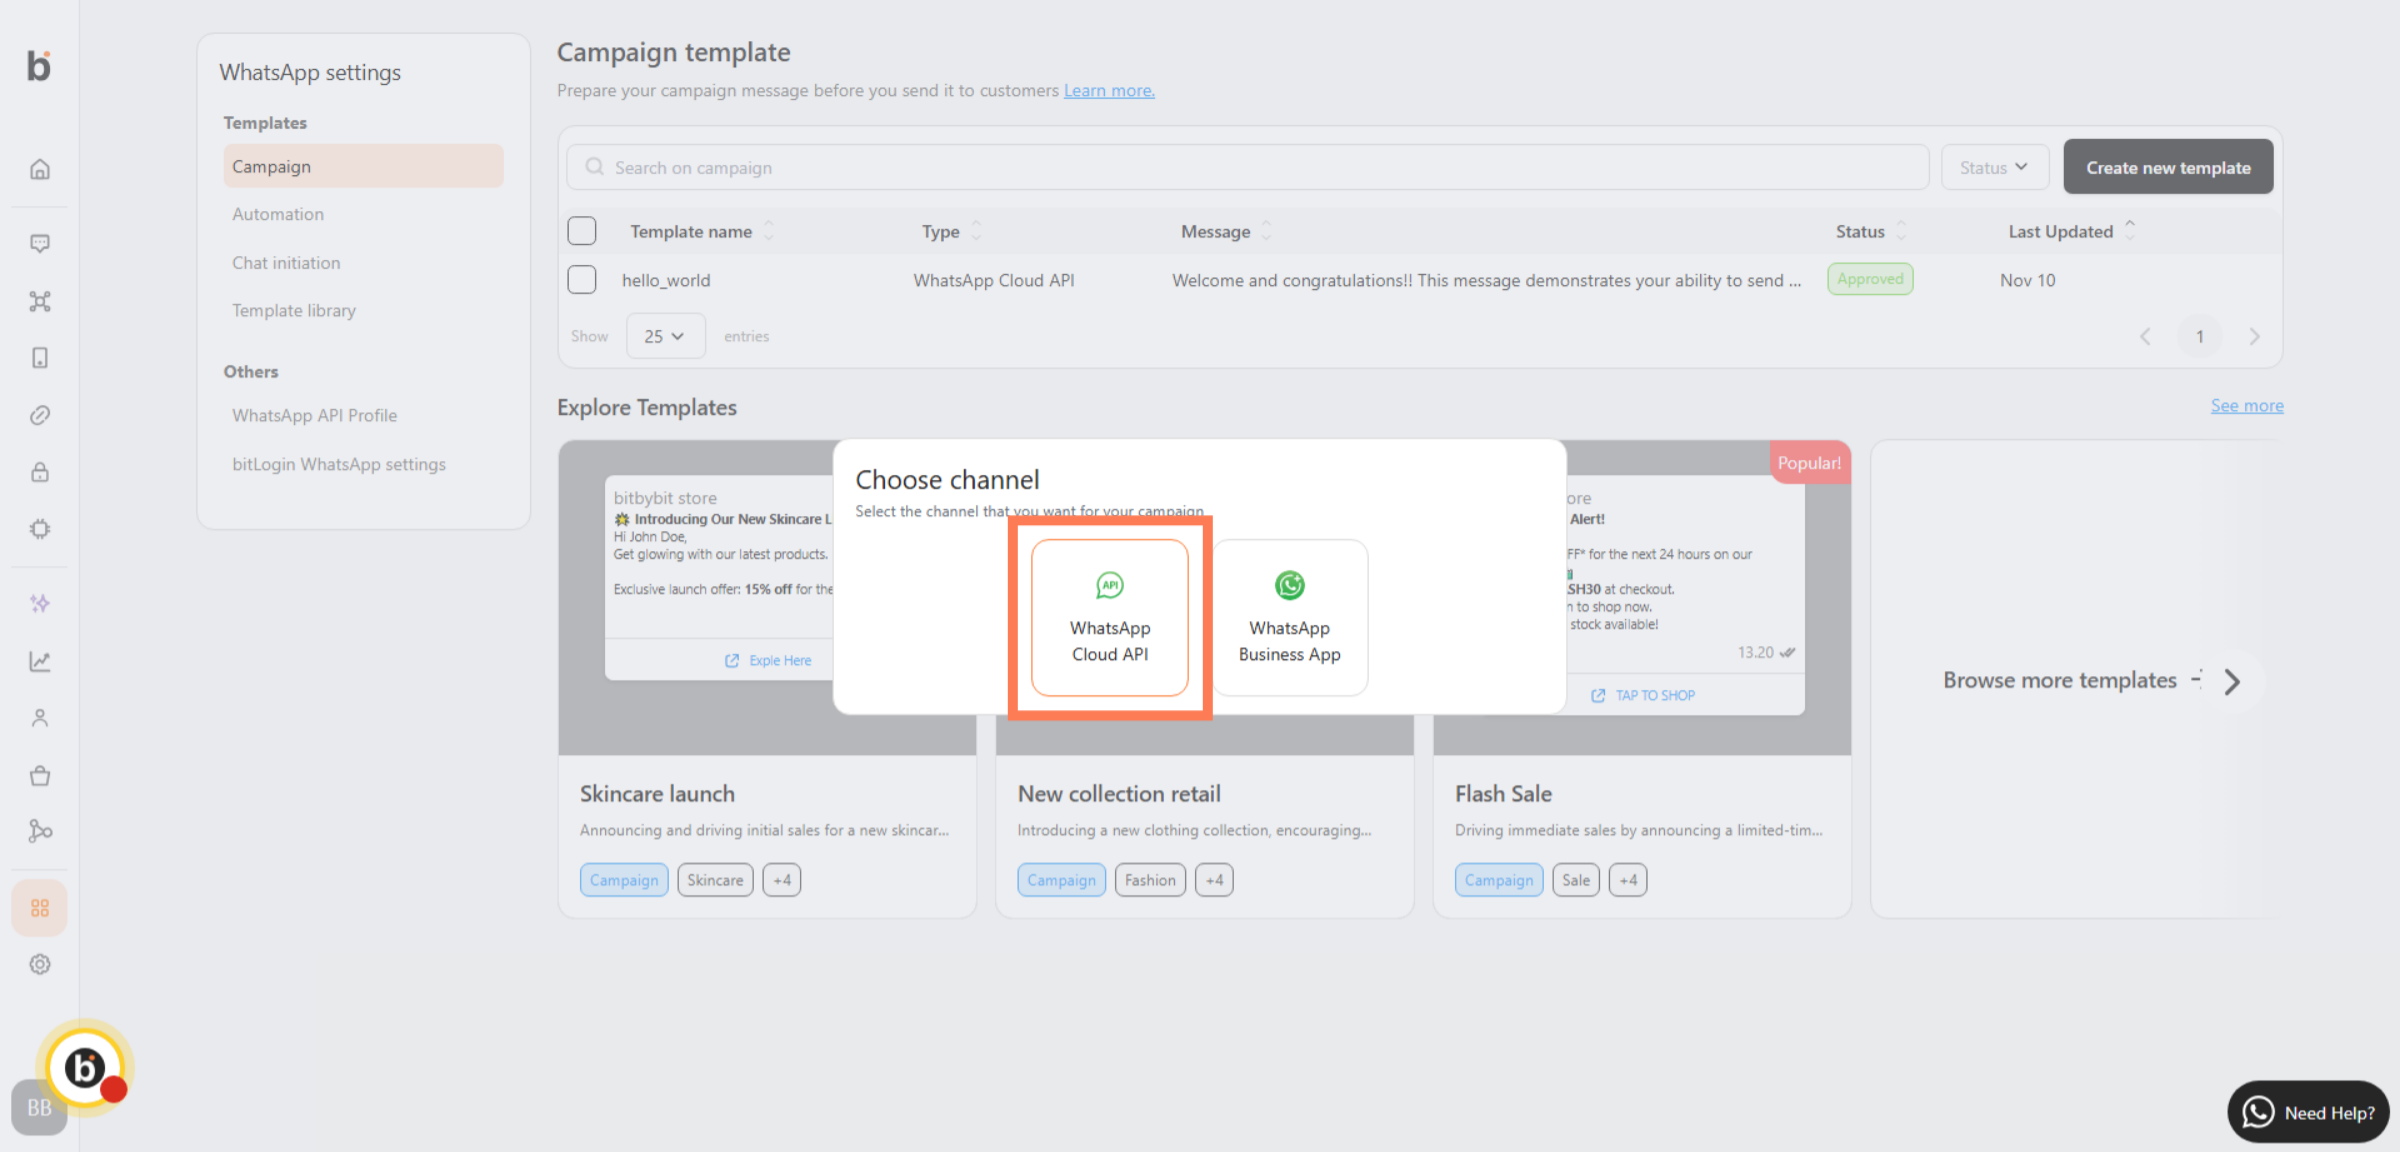The height and width of the screenshot is (1152, 2400).
Task: Choose the WhatsApp Business App channel
Action: (x=1289, y=617)
